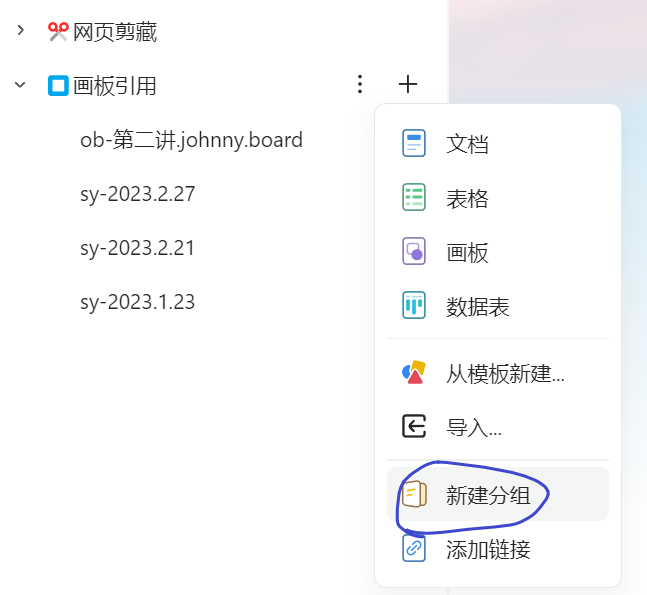Screen dimensions: 647x595
Task: Click the colorful template shapes icon
Action: 413,372
